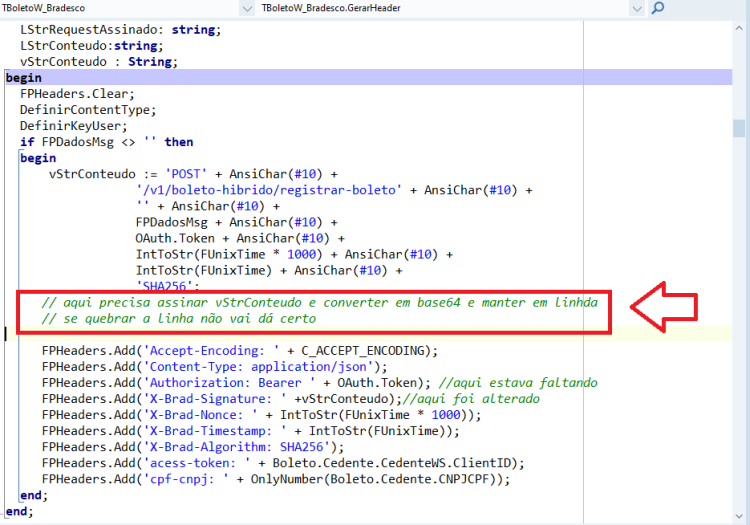
Task: Click the highlighted 'begin' line
Action: tap(368, 77)
